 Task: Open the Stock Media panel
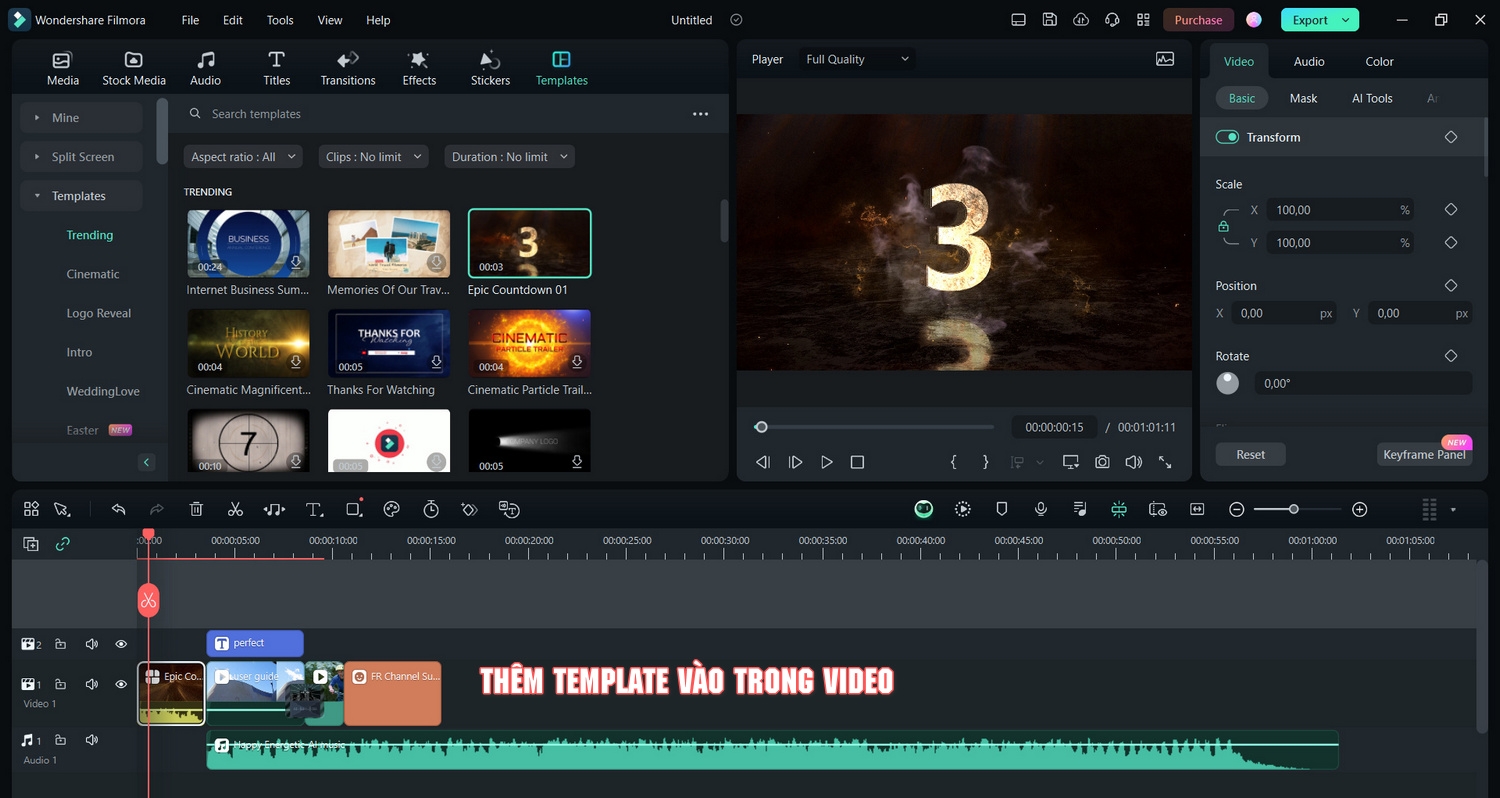click(134, 66)
